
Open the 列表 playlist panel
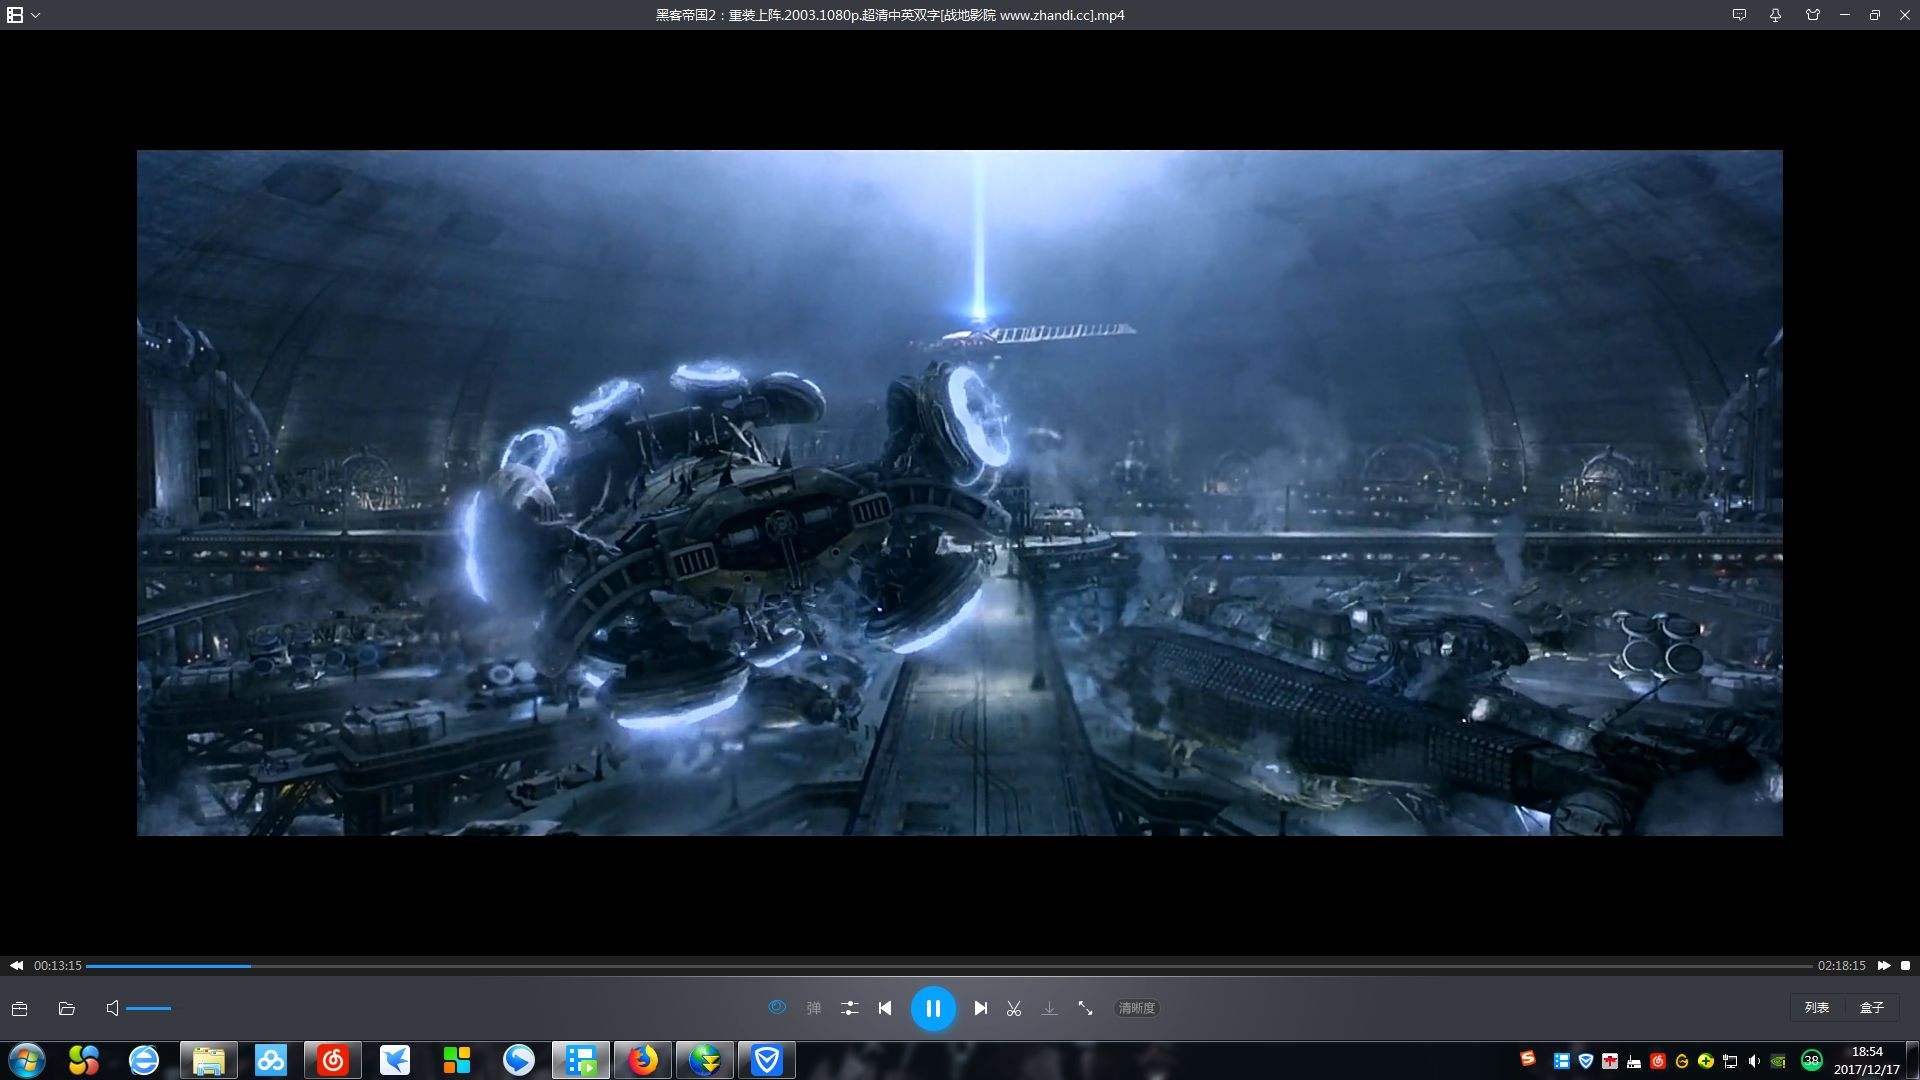pos(1817,1008)
